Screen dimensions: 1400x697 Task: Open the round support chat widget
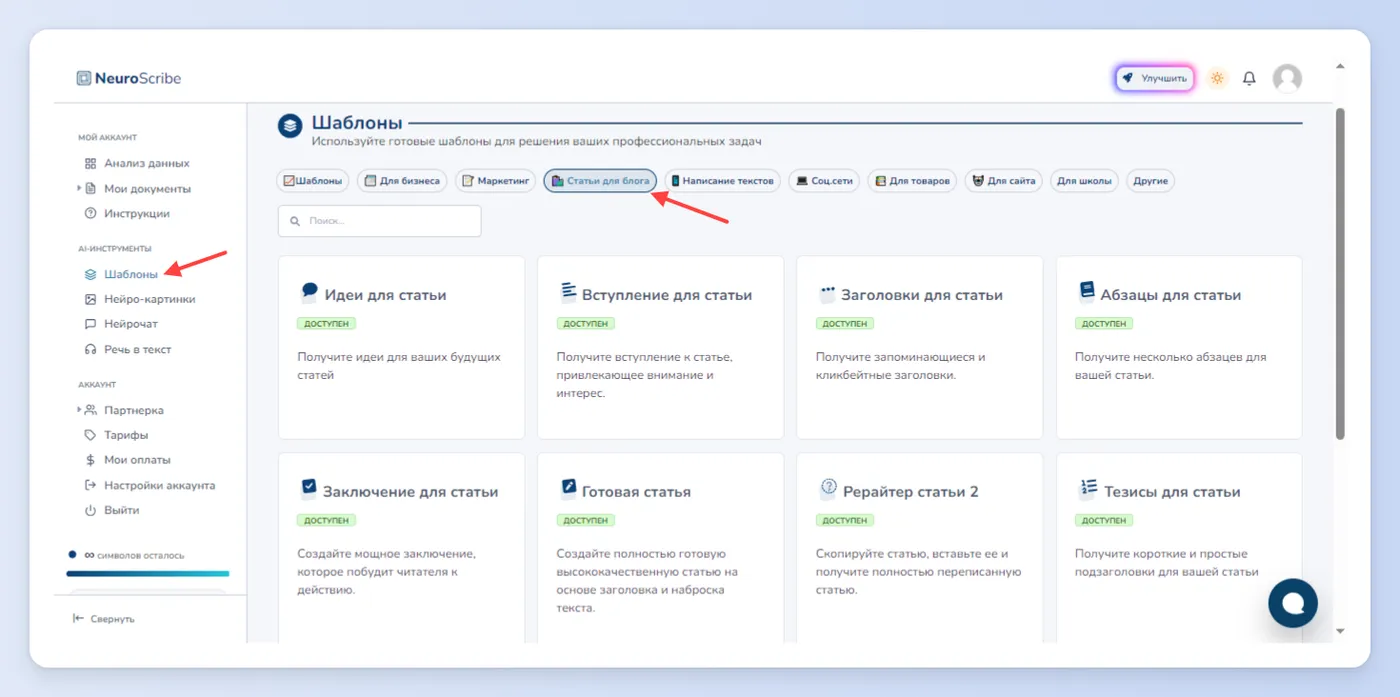tap(1293, 602)
